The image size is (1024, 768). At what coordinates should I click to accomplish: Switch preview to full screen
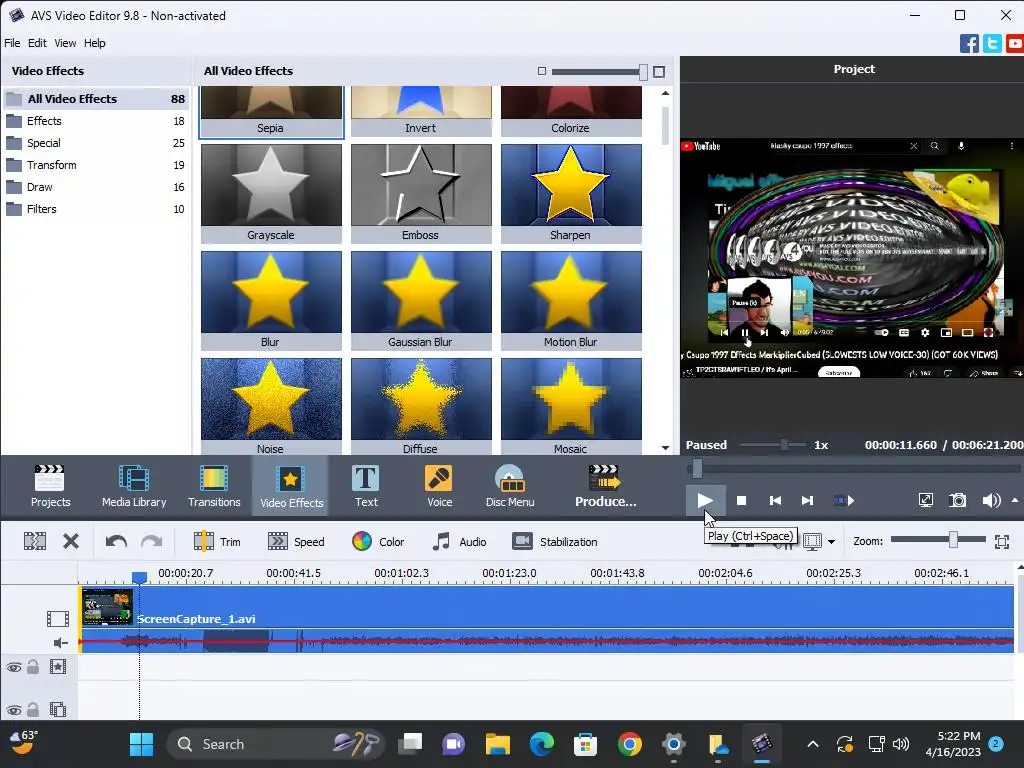[x=925, y=500]
